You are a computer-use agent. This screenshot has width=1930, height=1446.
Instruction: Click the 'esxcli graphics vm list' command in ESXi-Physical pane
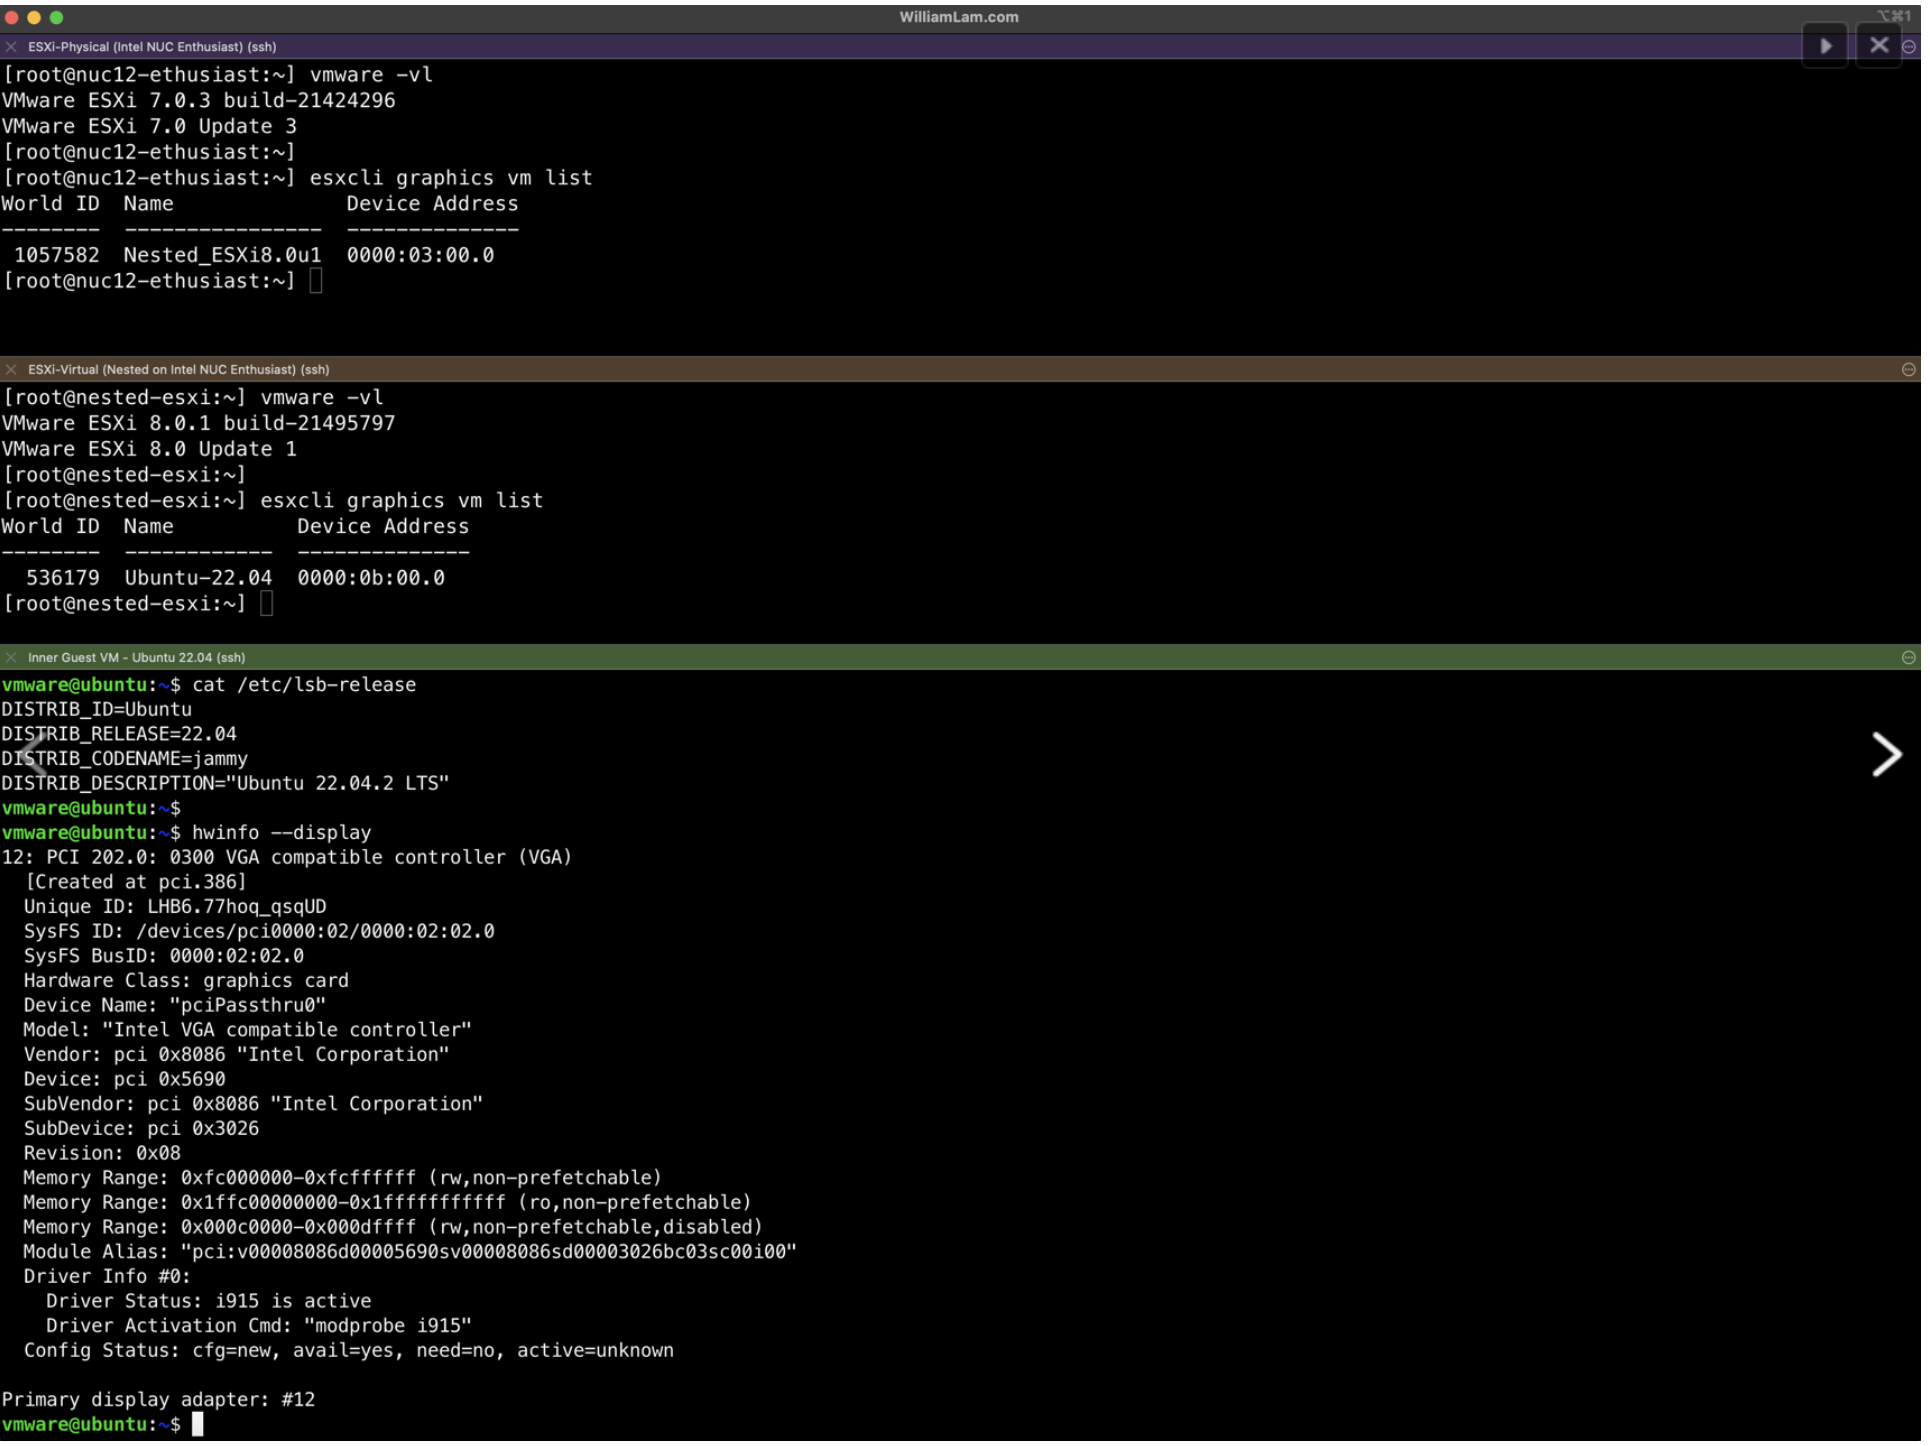click(452, 179)
